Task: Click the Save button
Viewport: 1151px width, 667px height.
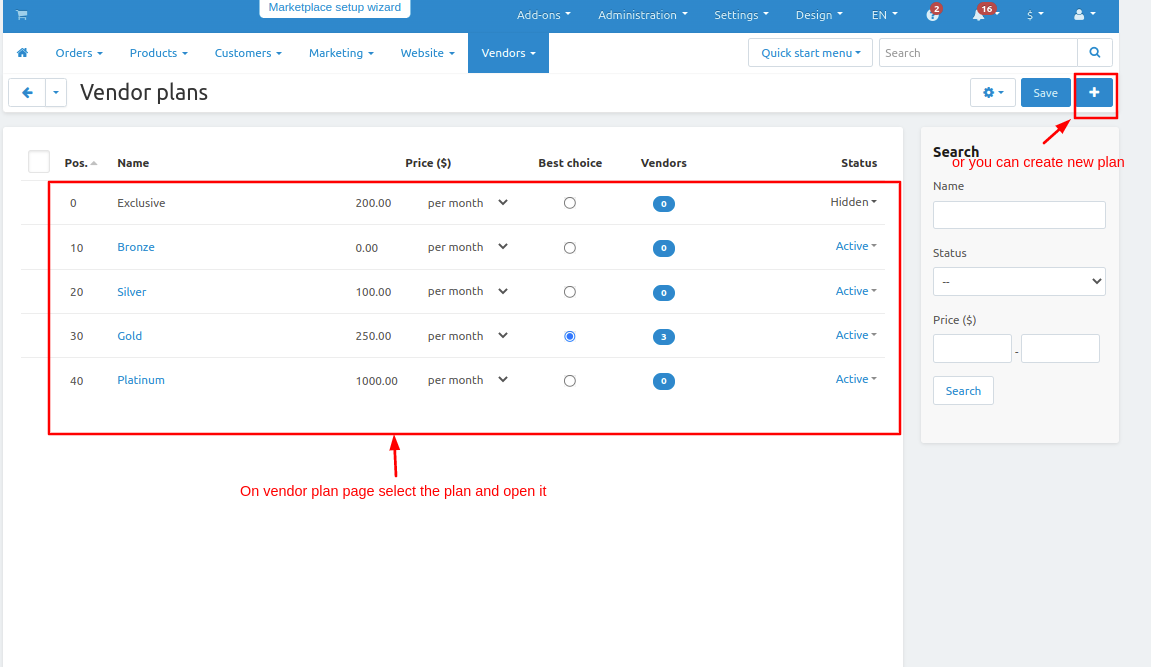Action: [1045, 93]
